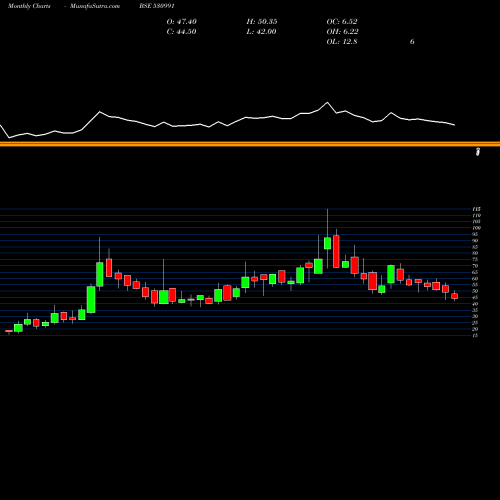Image resolution: width=500 pixels, height=500 pixels.
Task: Click the 15 price axis label
Action: (x=475, y=336)
